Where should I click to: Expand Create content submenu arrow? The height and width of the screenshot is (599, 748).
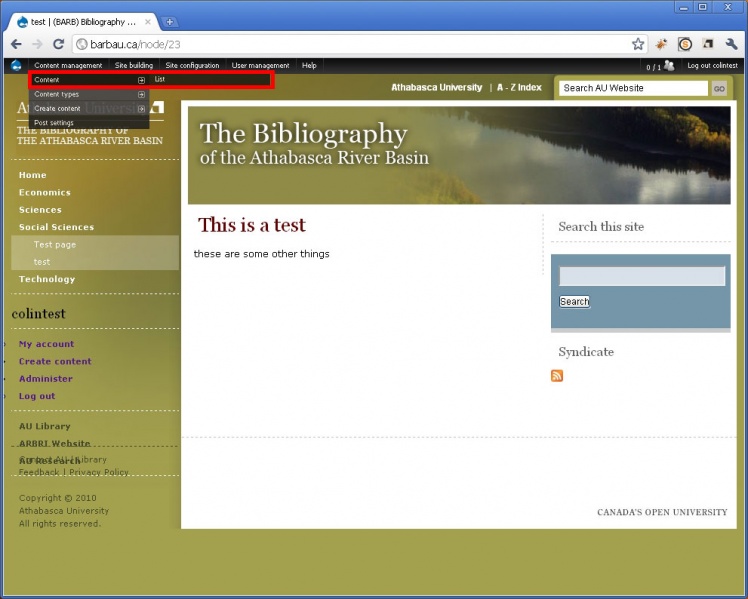141,109
